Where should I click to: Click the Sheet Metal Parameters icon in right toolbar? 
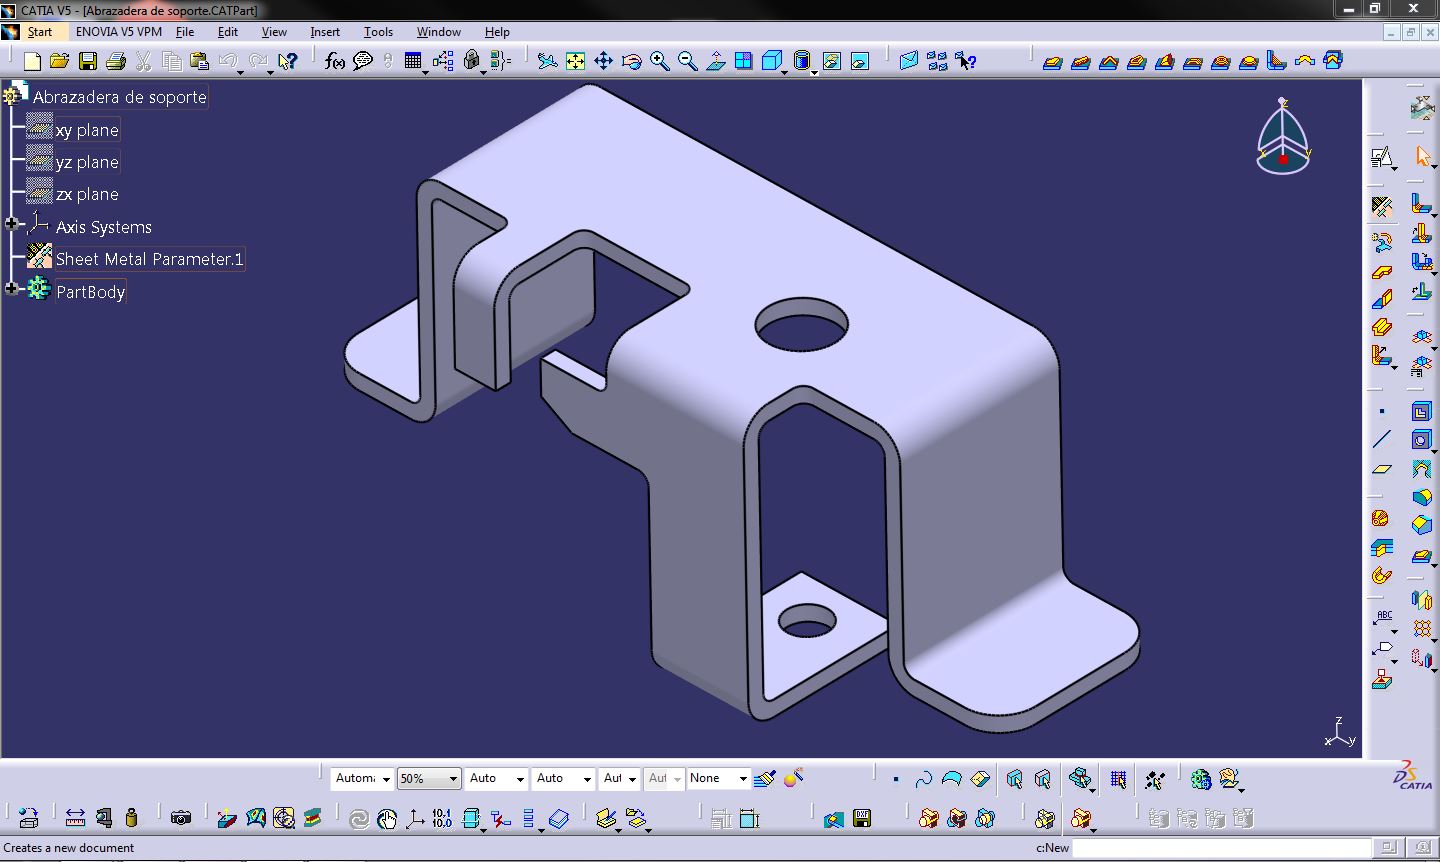1382,207
